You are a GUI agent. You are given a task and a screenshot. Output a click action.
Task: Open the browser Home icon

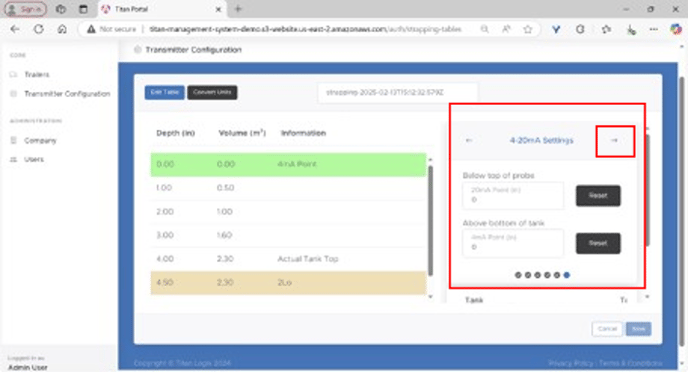tap(62, 29)
